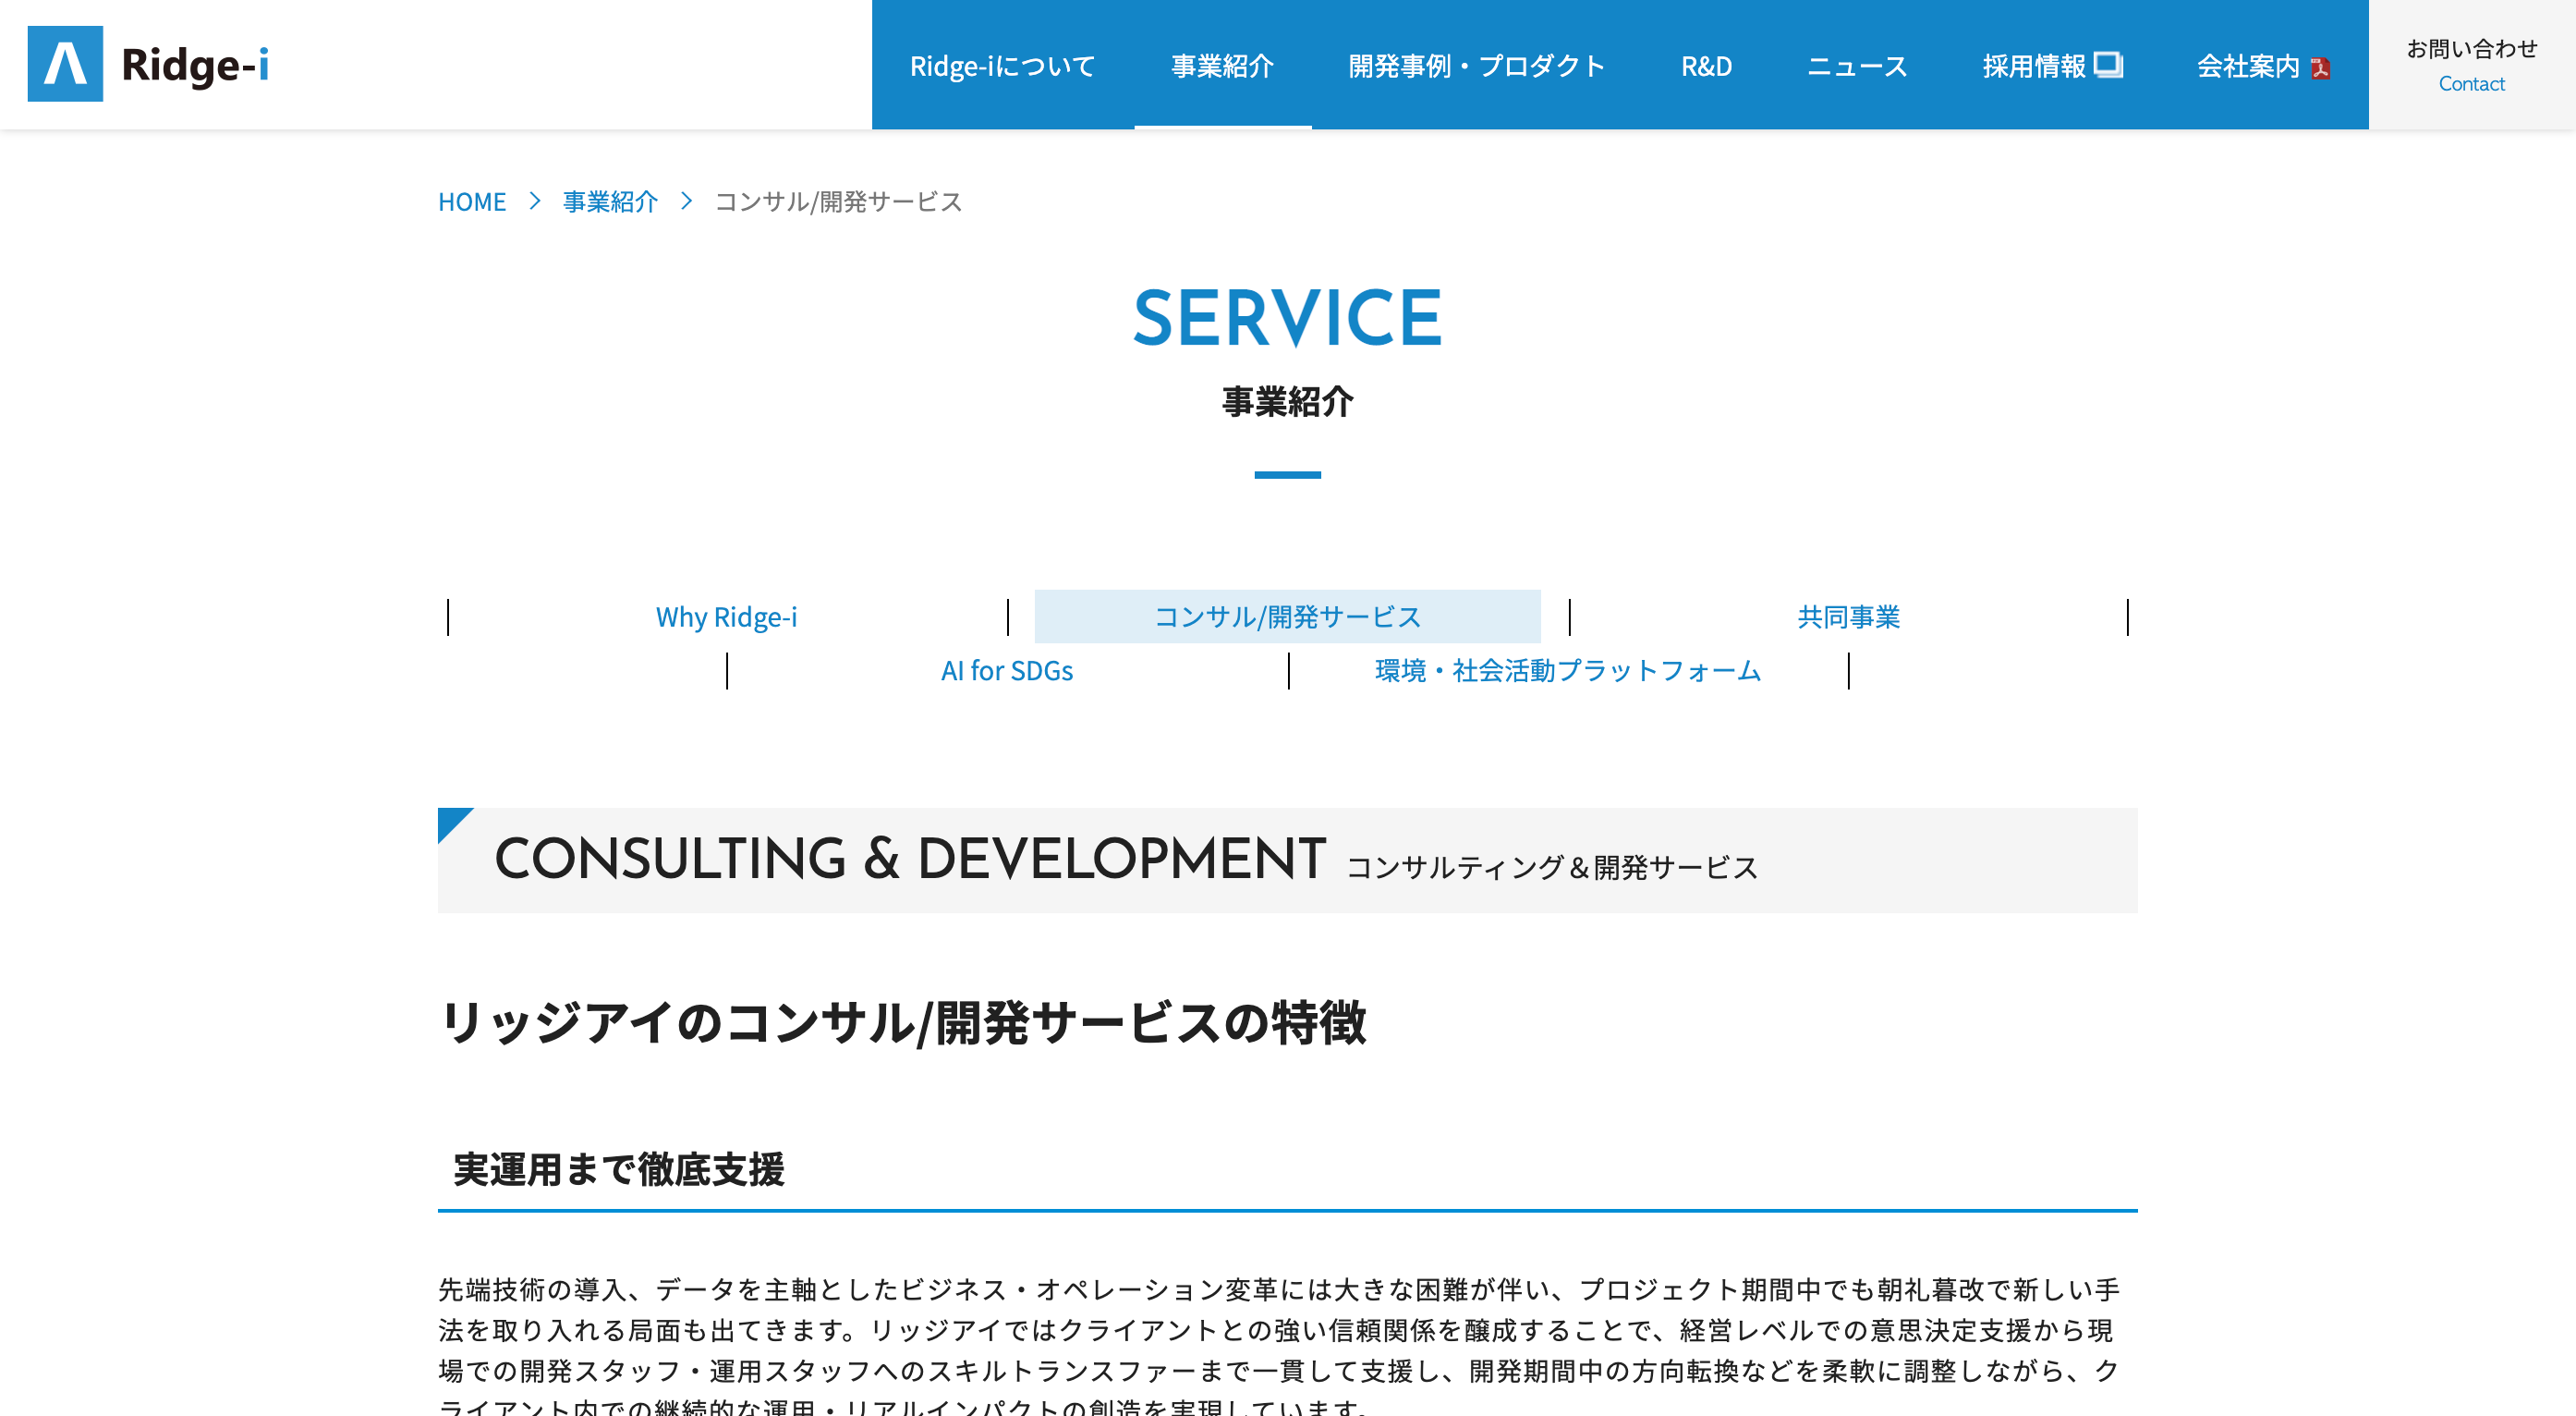Click 事業紹介 in the breadcrumb trail
Image resolution: width=2576 pixels, height=1416 pixels.
[610, 202]
